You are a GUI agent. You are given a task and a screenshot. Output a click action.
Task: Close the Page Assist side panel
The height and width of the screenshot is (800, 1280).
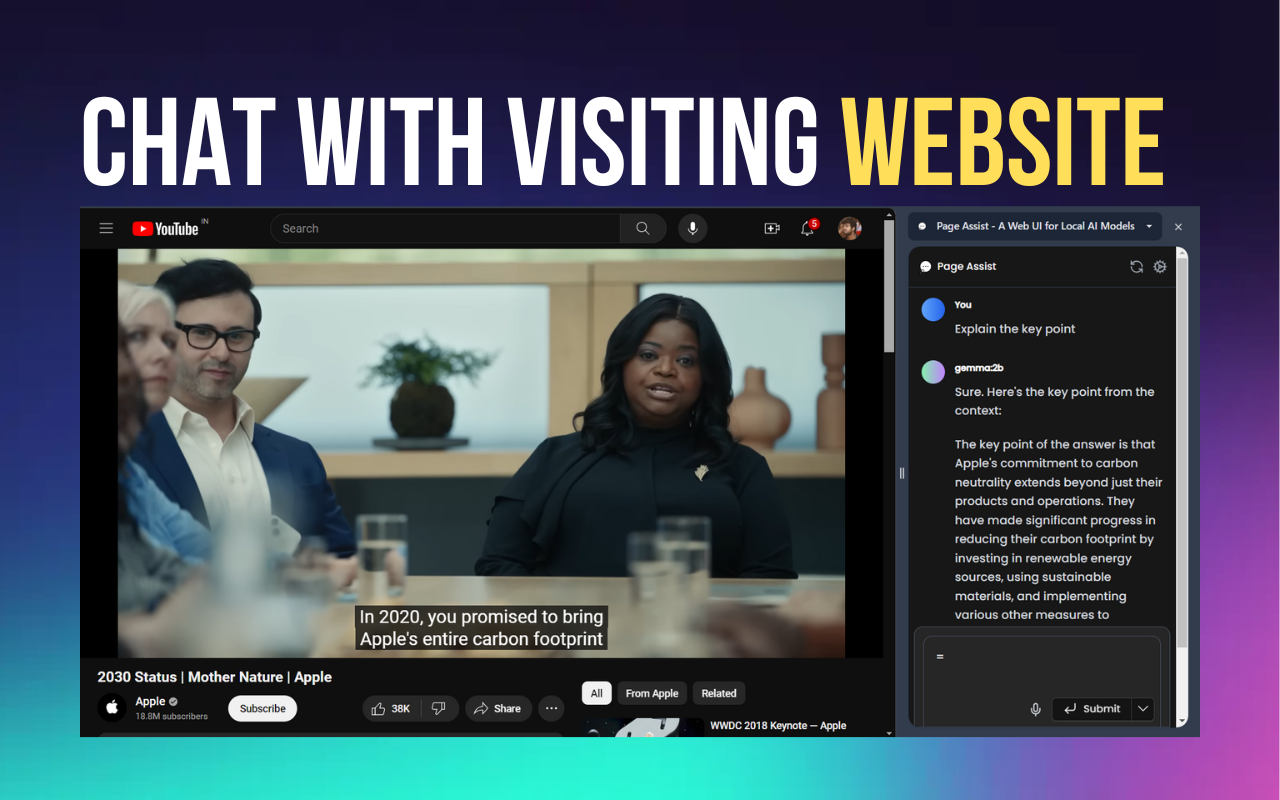[1178, 227]
